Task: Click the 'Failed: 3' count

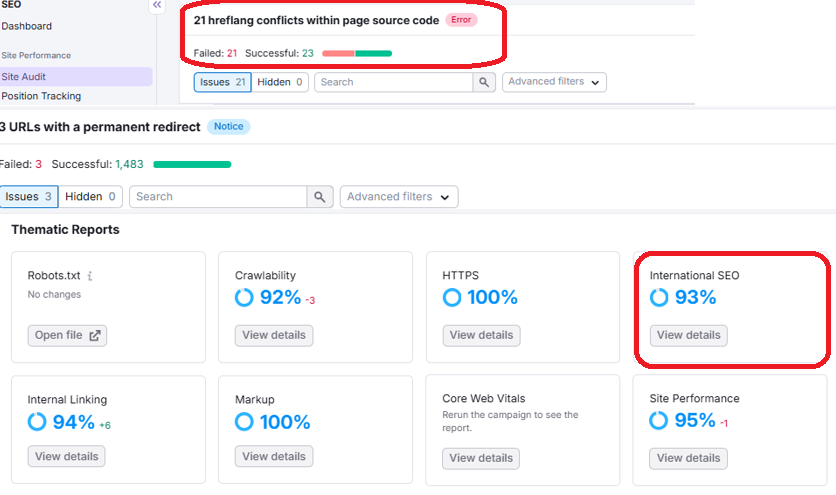Action: 21,164
